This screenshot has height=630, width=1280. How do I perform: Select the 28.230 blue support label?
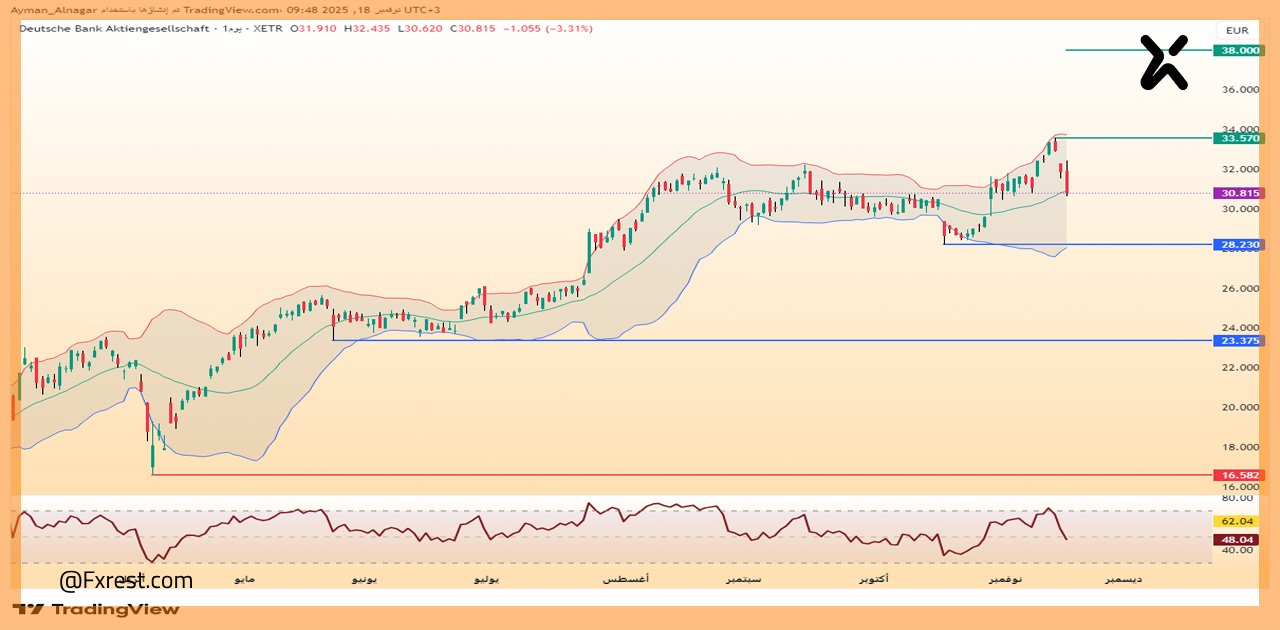point(1237,244)
